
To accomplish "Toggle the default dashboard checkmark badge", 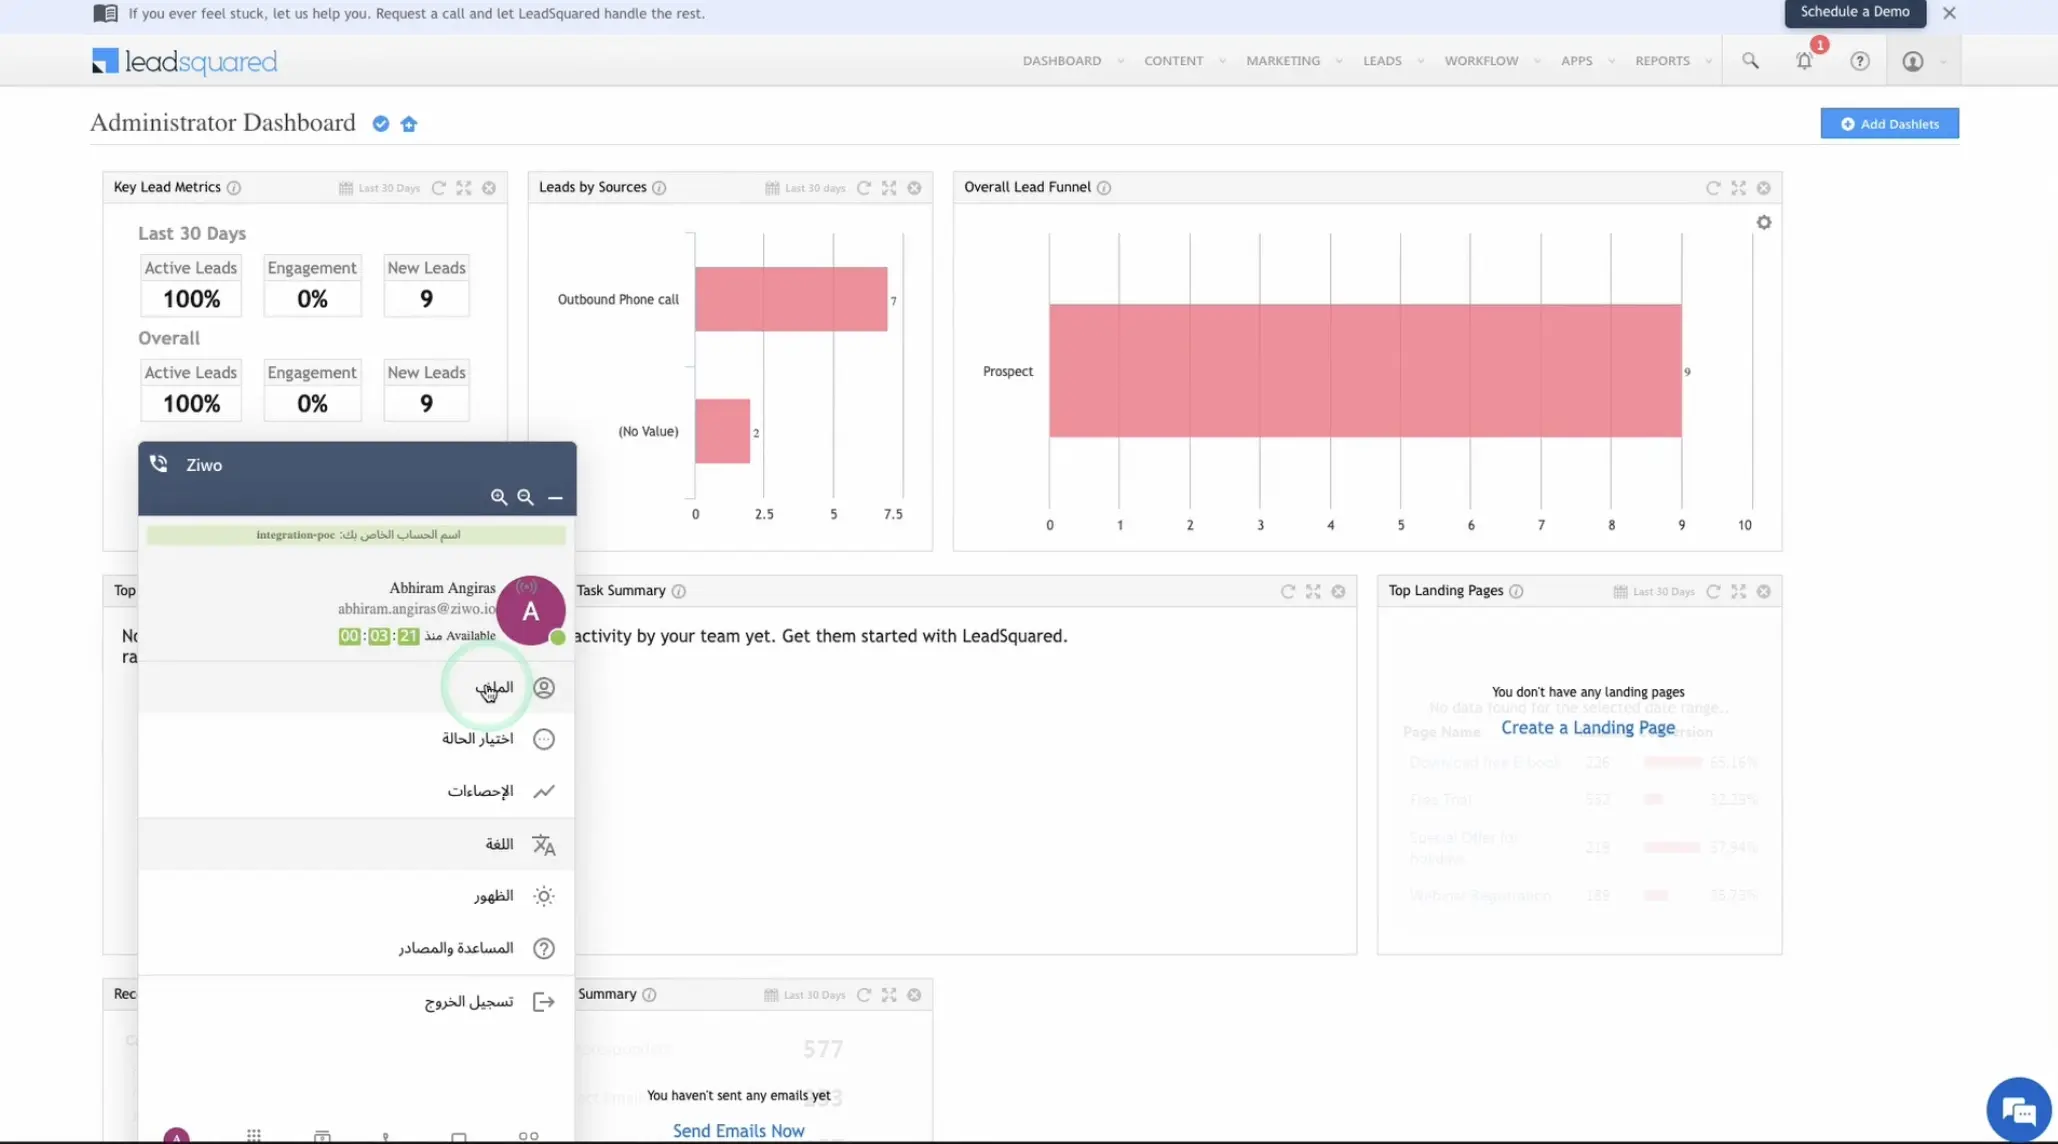I will pos(381,124).
